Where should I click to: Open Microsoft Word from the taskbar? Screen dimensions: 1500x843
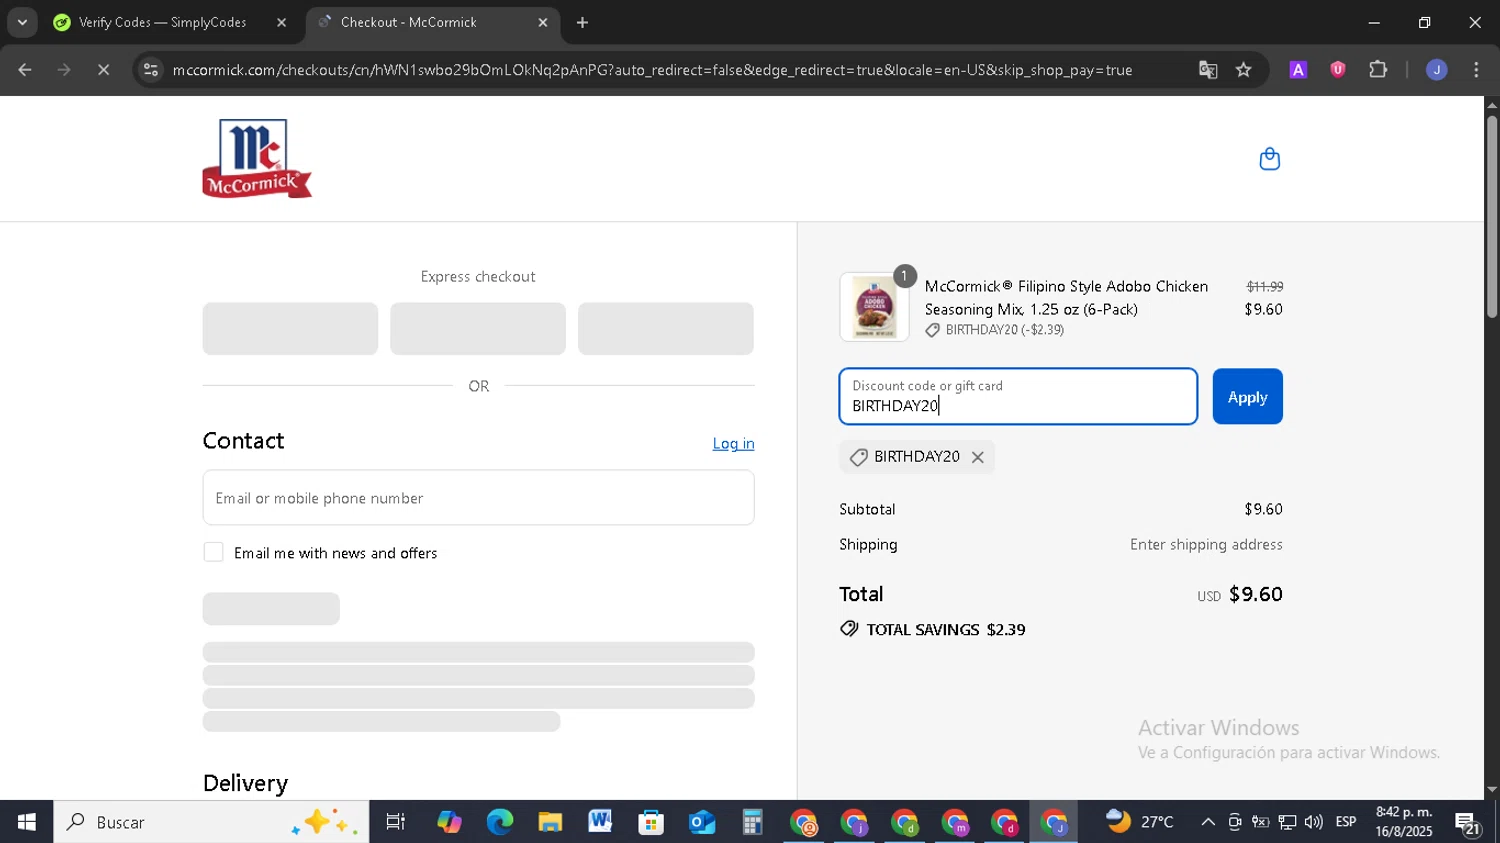[x=600, y=822]
